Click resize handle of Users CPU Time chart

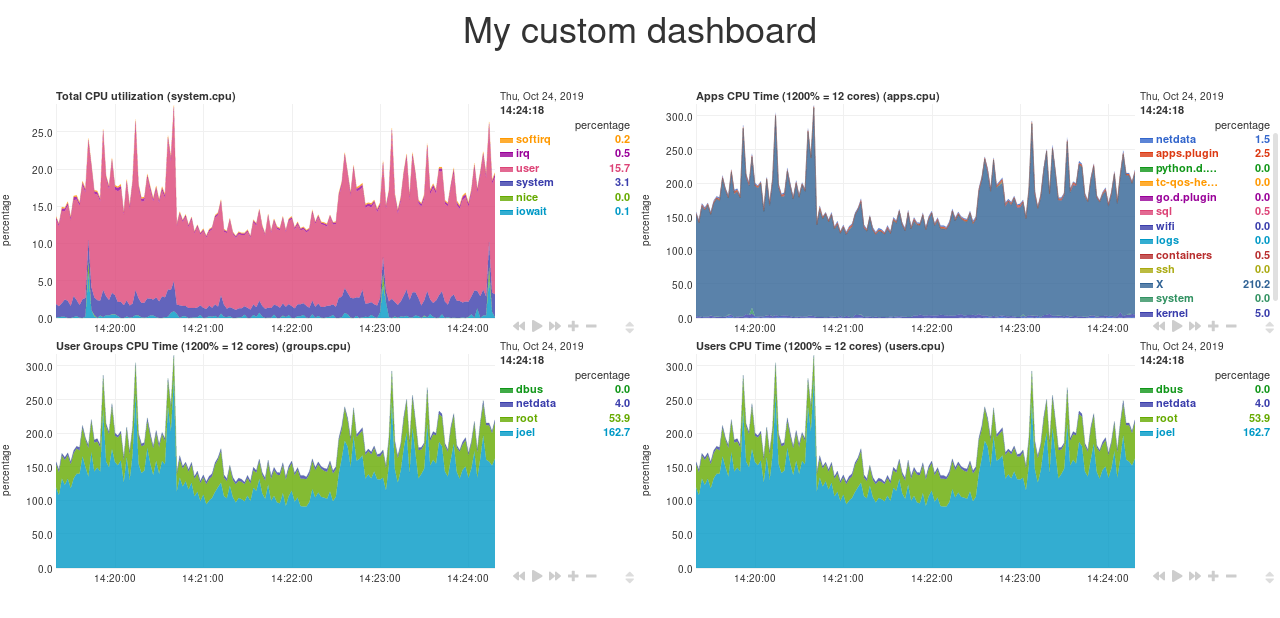pyautogui.click(x=1269, y=576)
